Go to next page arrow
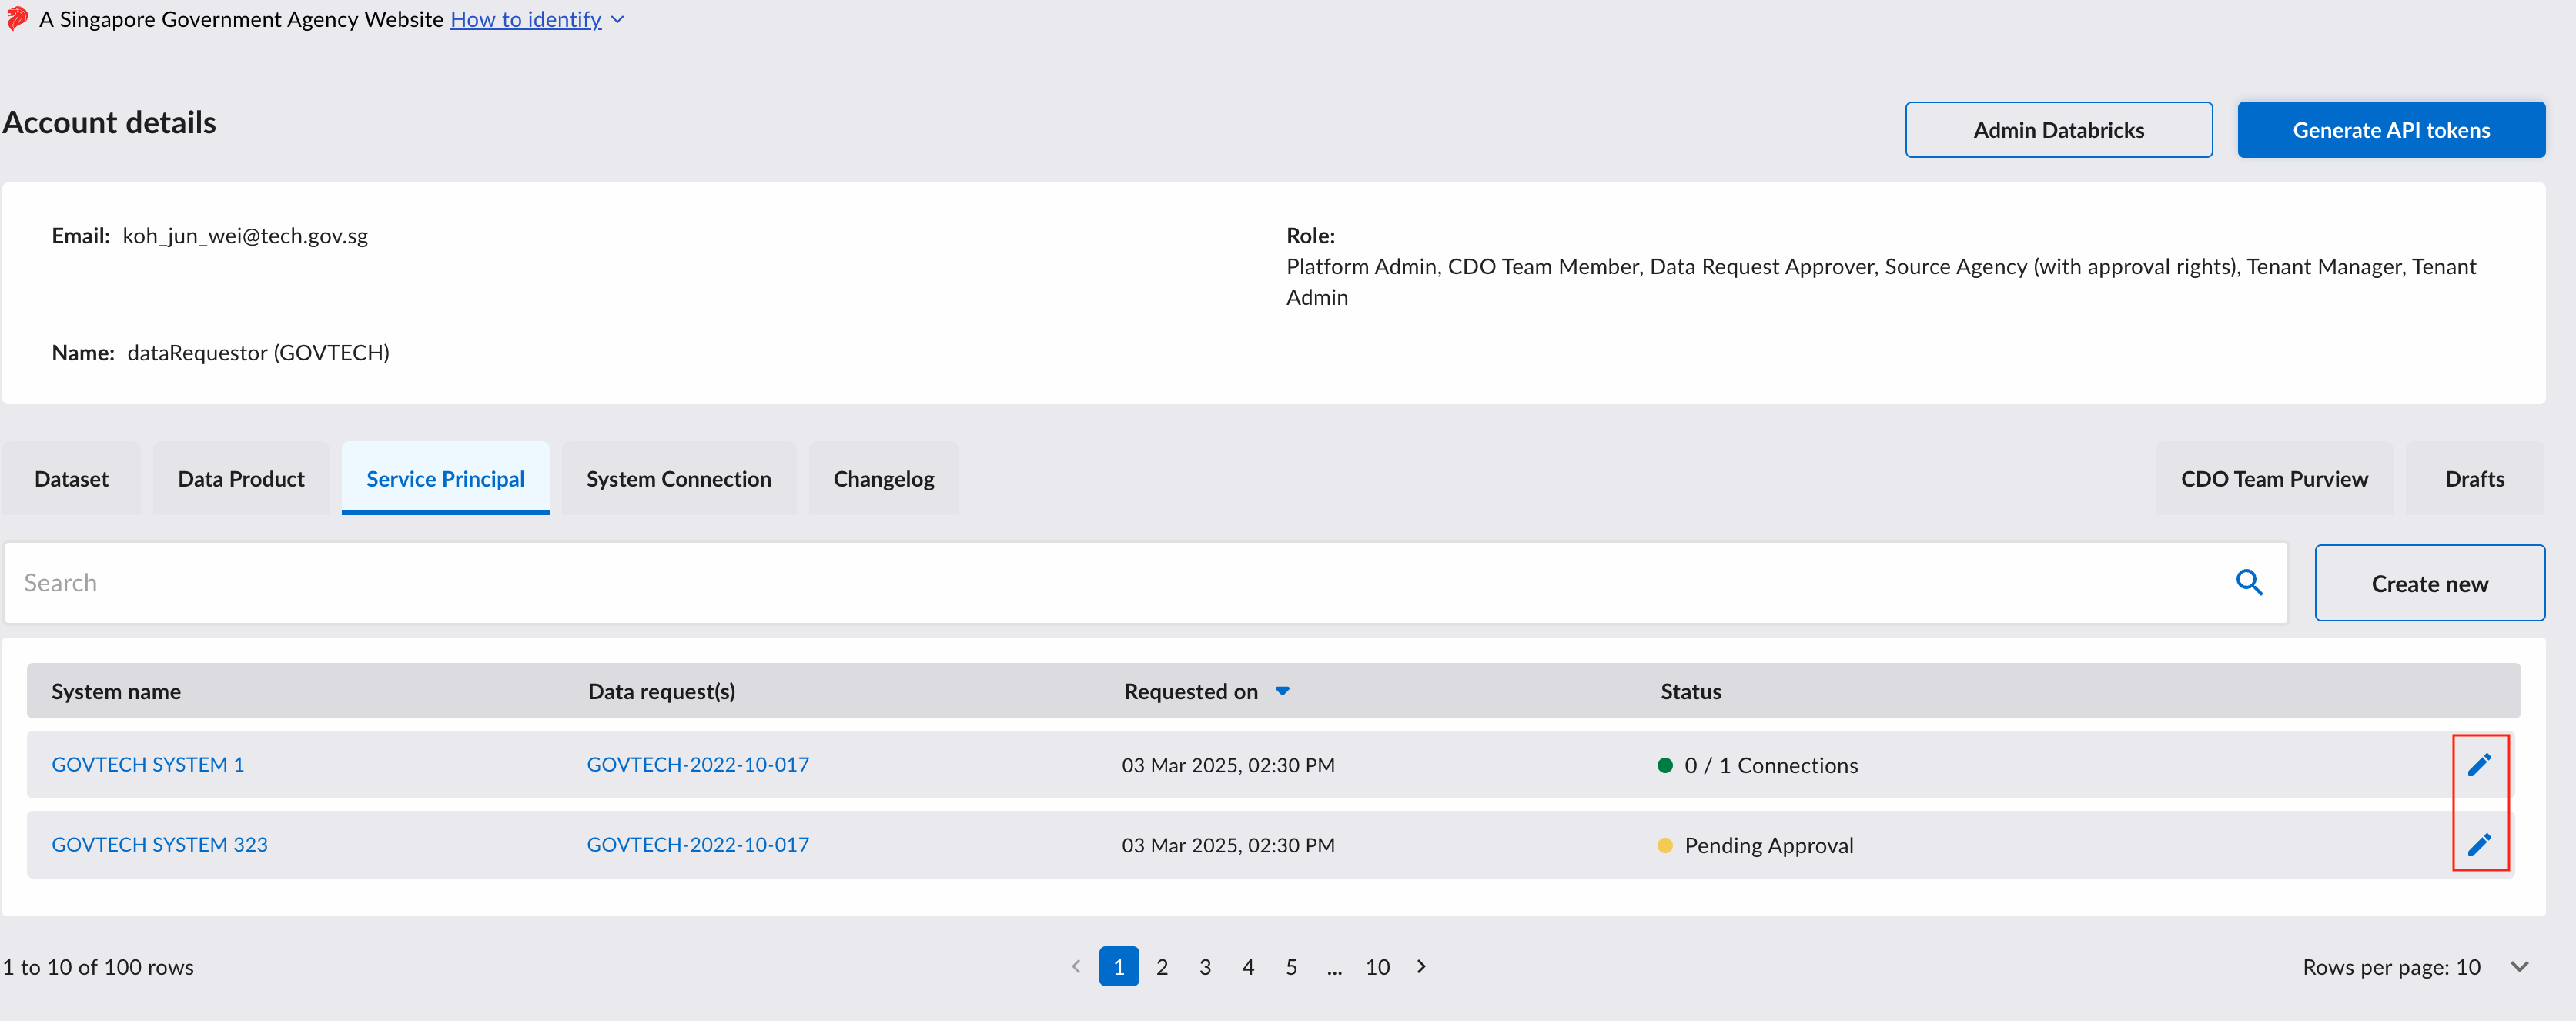The image size is (2576, 1021). [x=1421, y=966]
